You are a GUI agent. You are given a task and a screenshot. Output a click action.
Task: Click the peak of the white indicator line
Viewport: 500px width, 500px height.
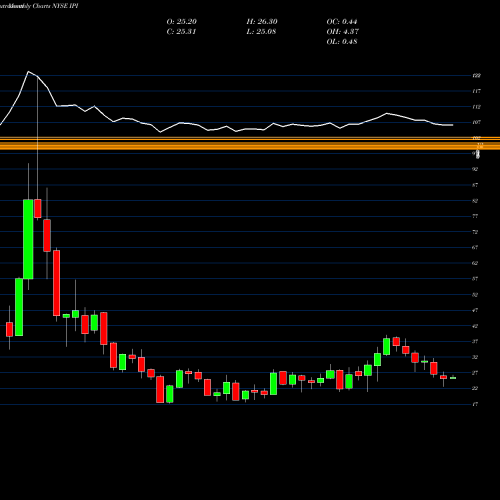pos(28,71)
